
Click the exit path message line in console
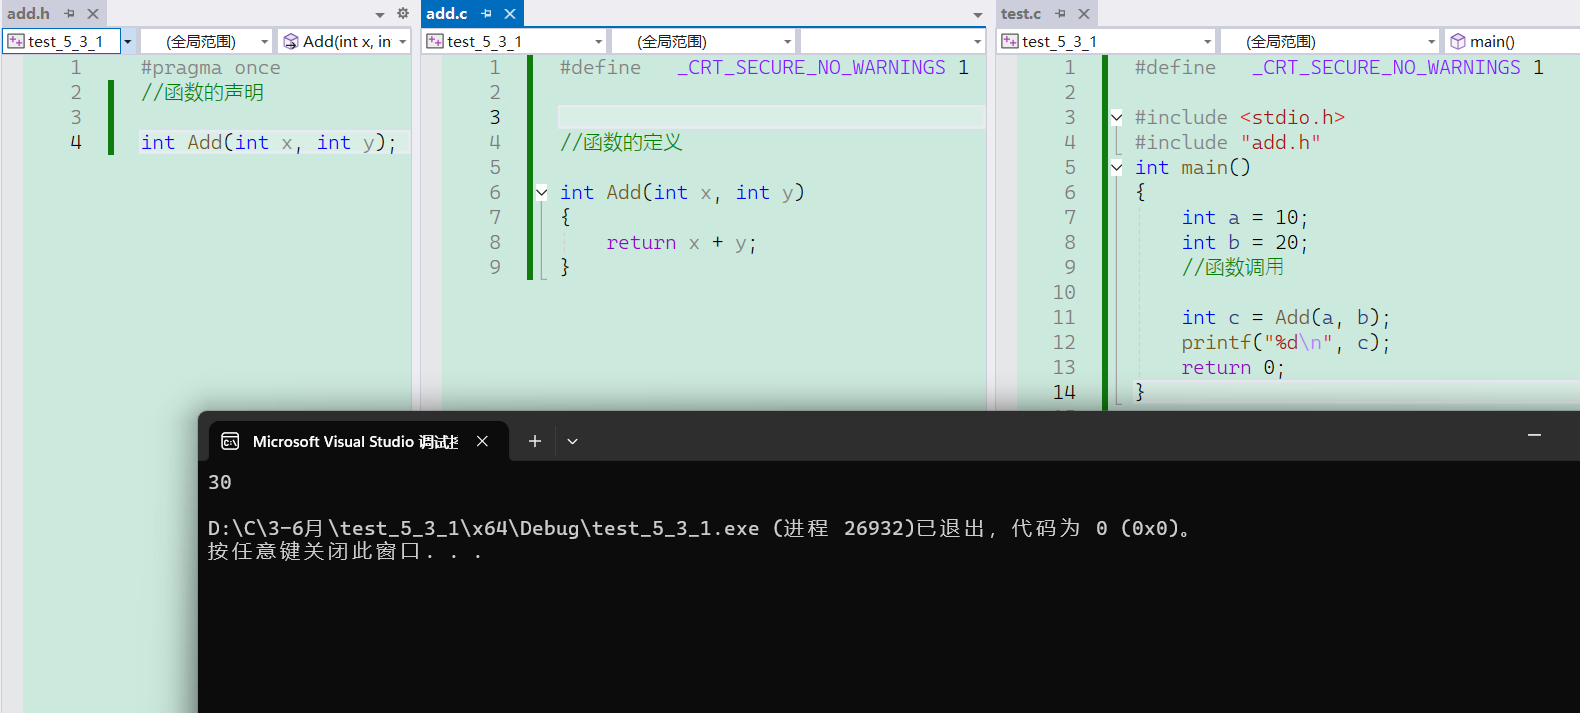click(x=700, y=528)
